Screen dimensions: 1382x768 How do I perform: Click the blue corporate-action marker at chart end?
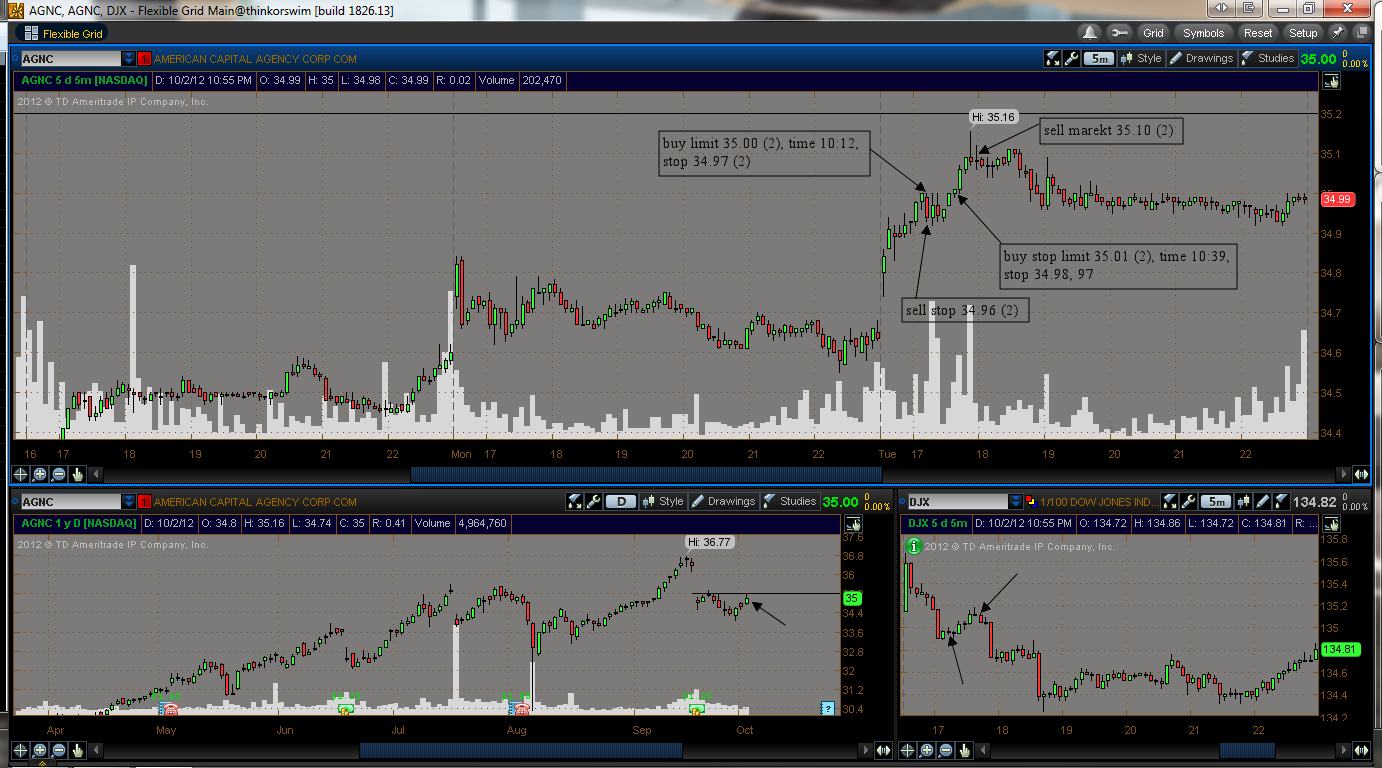[827, 708]
